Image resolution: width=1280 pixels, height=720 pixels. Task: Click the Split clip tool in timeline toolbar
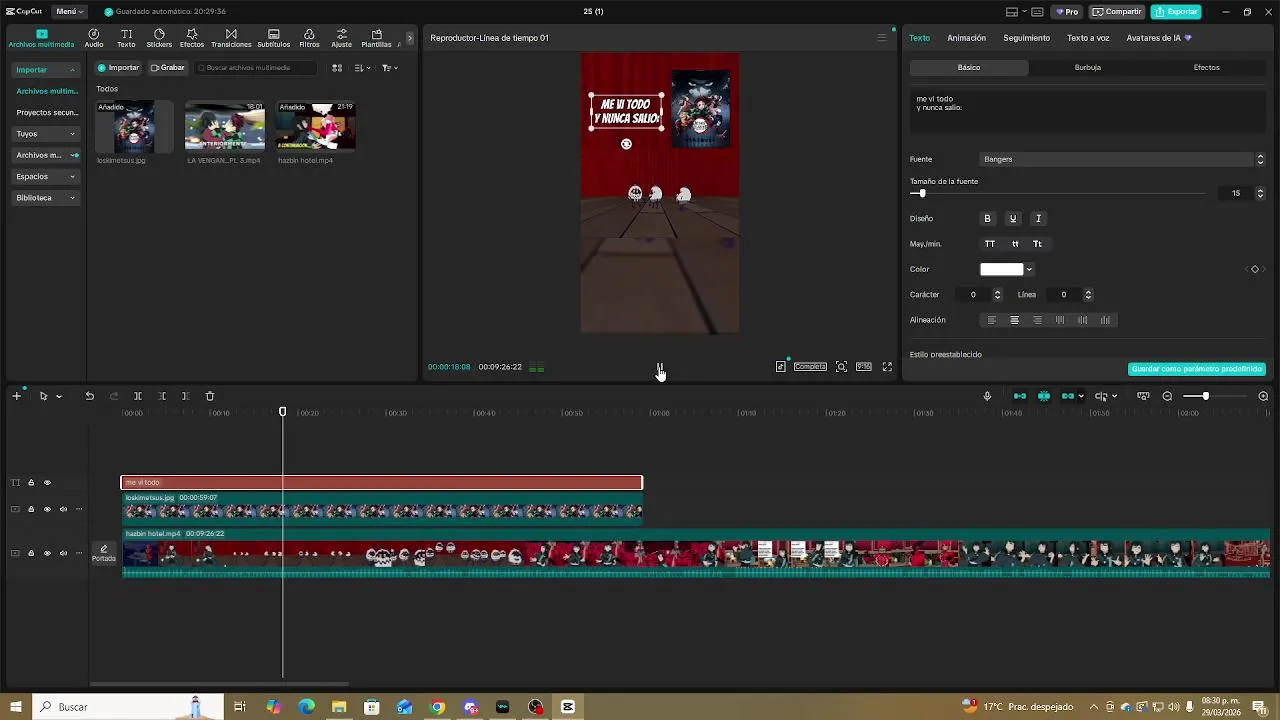(138, 396)
